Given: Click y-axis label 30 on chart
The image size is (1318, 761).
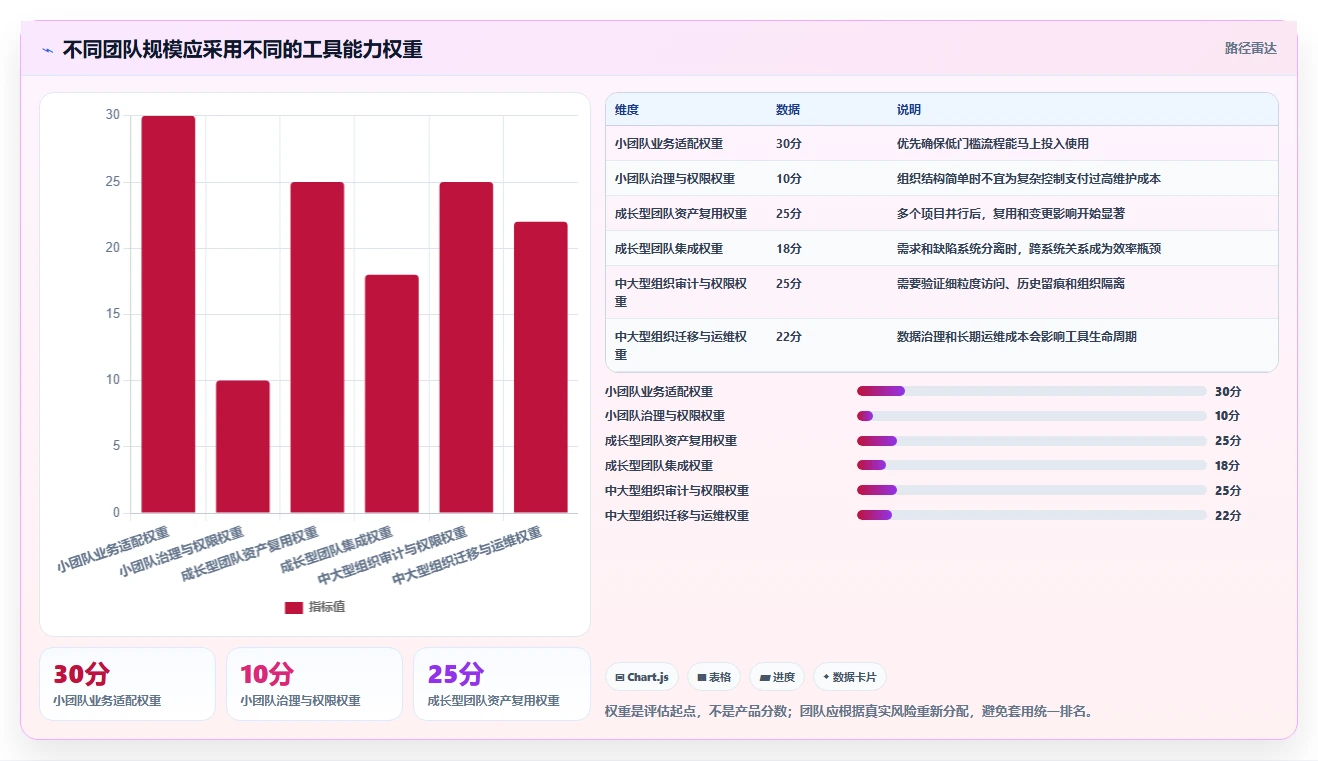Looking at the screenshot, I should (112, 116).
